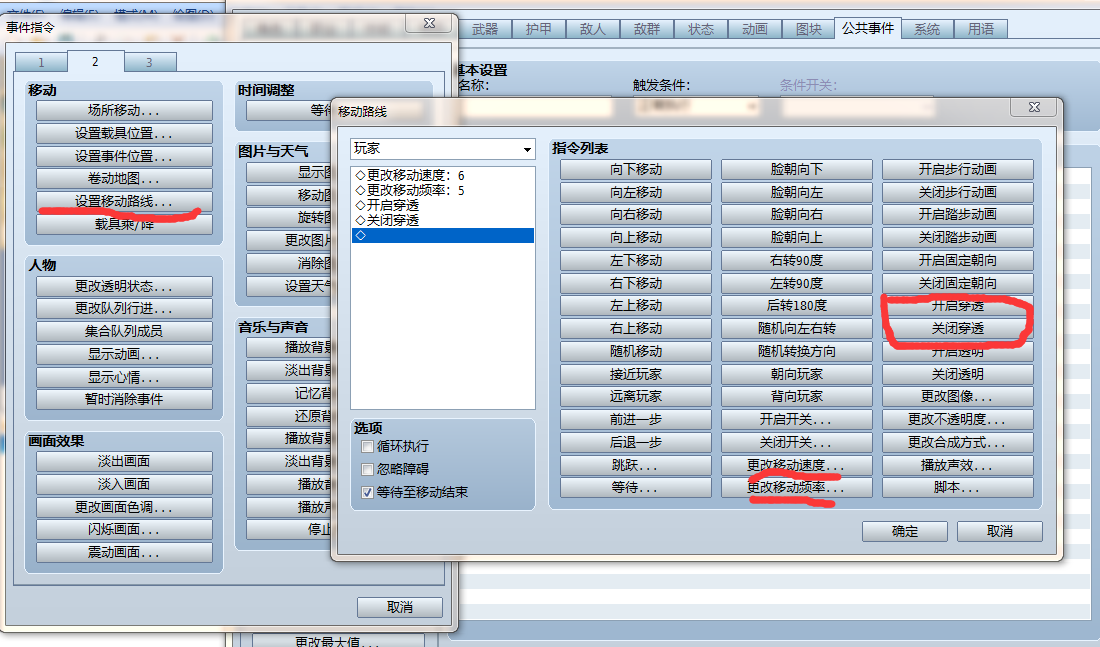Click 集合队列成员 event command
The height and width of the screenshot is (647, 1100).
tap(124, 331)
